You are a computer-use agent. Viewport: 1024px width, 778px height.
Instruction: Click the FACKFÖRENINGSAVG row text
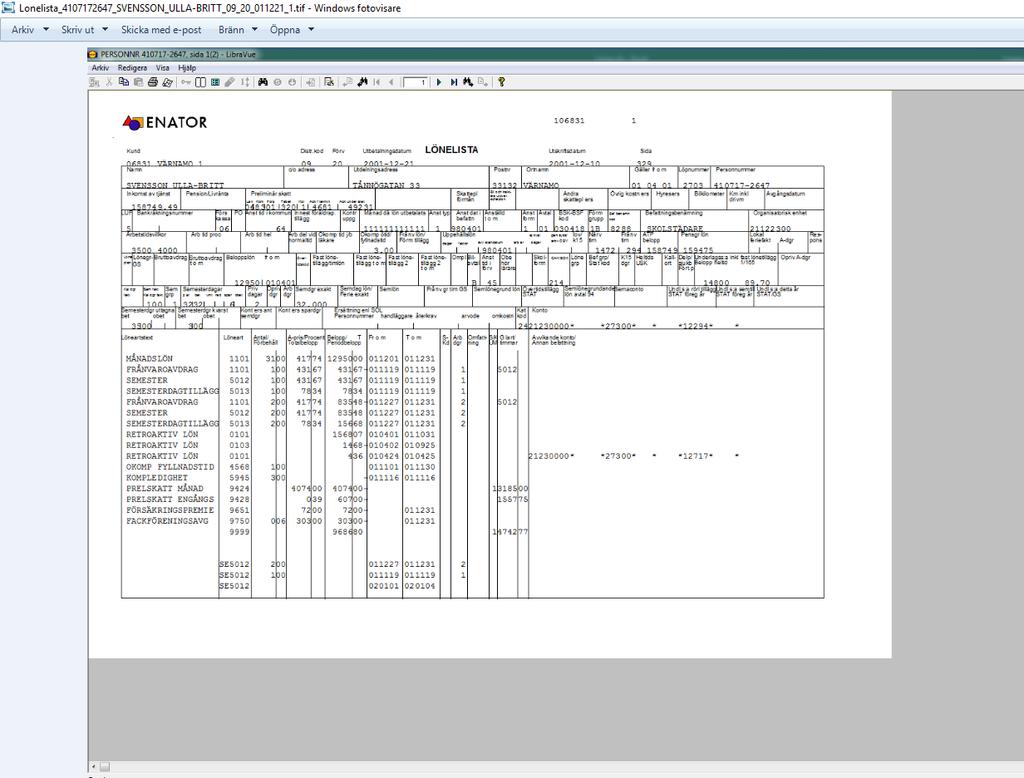[167, 521]
